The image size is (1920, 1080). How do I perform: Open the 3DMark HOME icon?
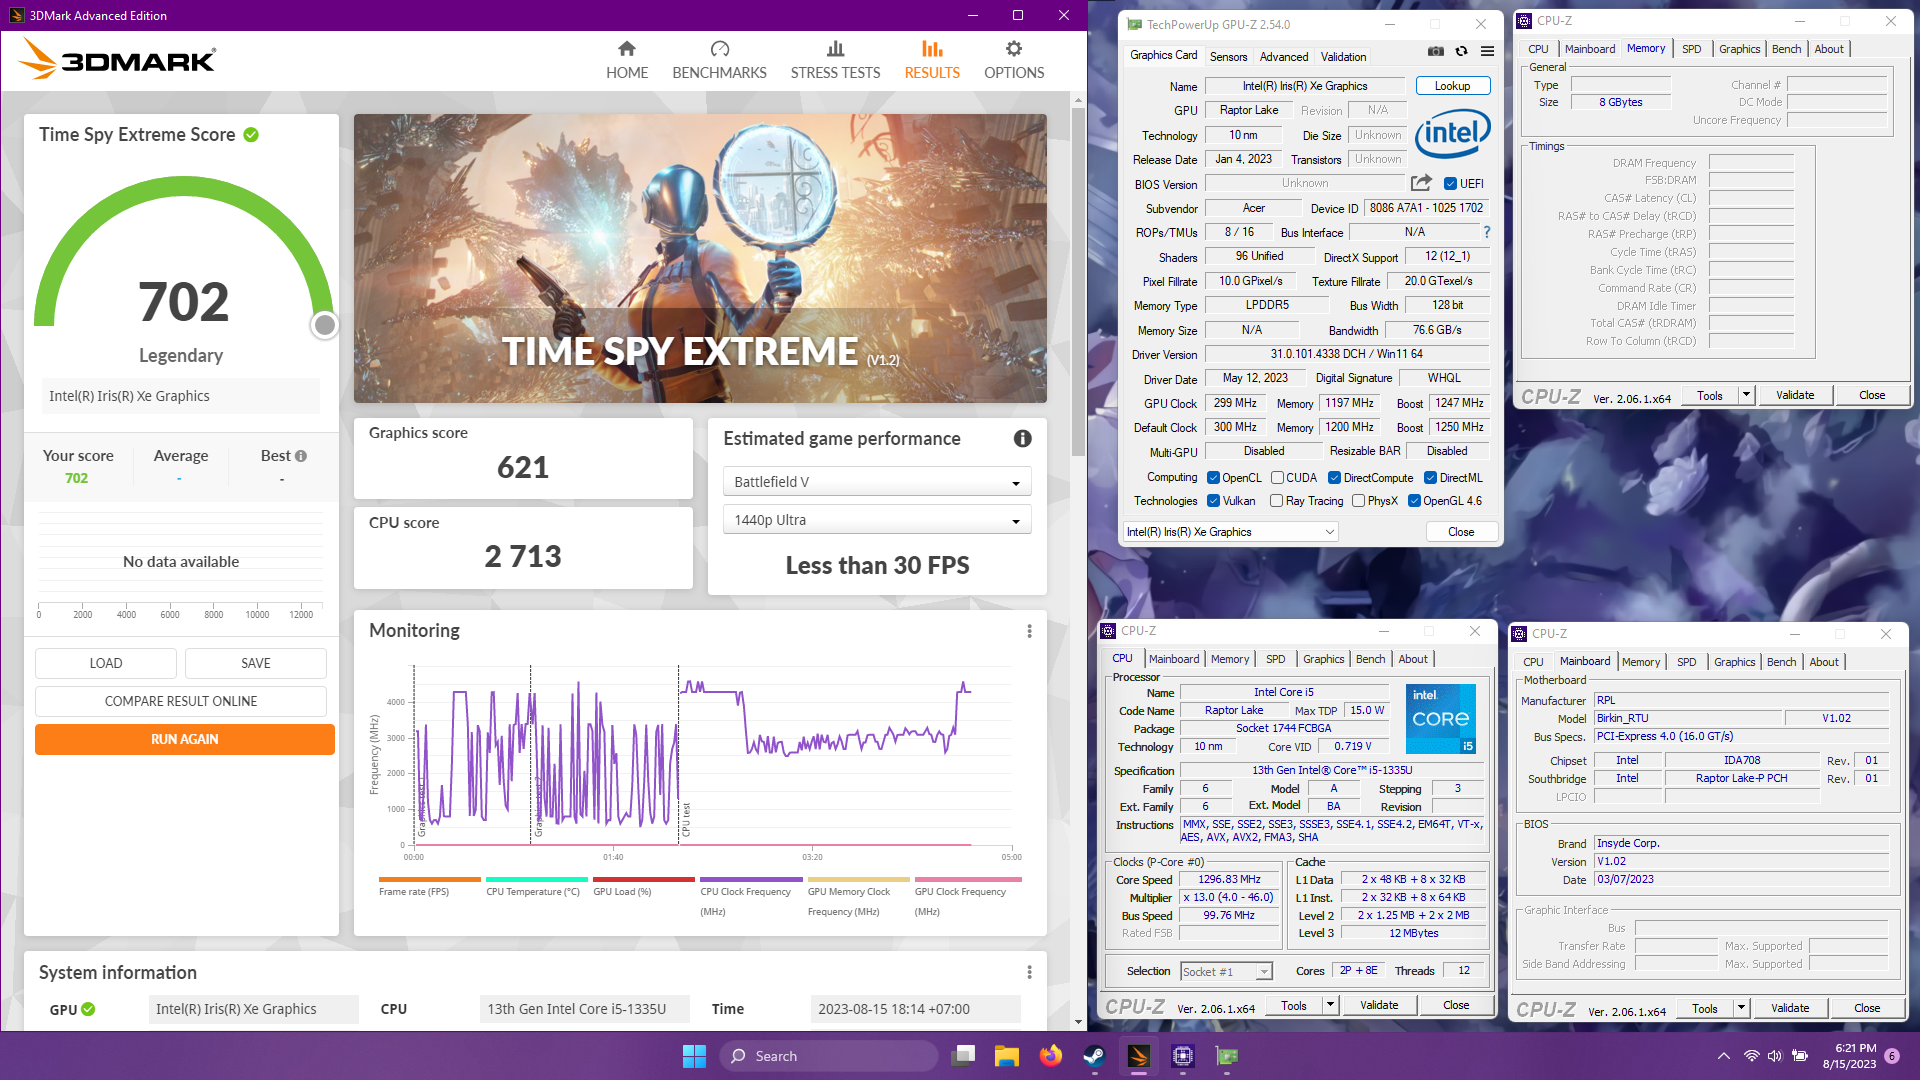tap(627, 49)
